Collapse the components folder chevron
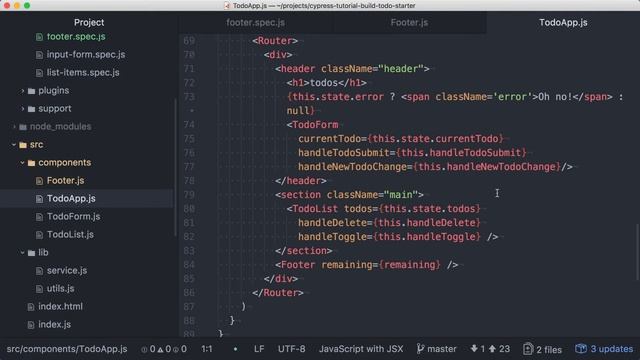 (x=22, y=162)
